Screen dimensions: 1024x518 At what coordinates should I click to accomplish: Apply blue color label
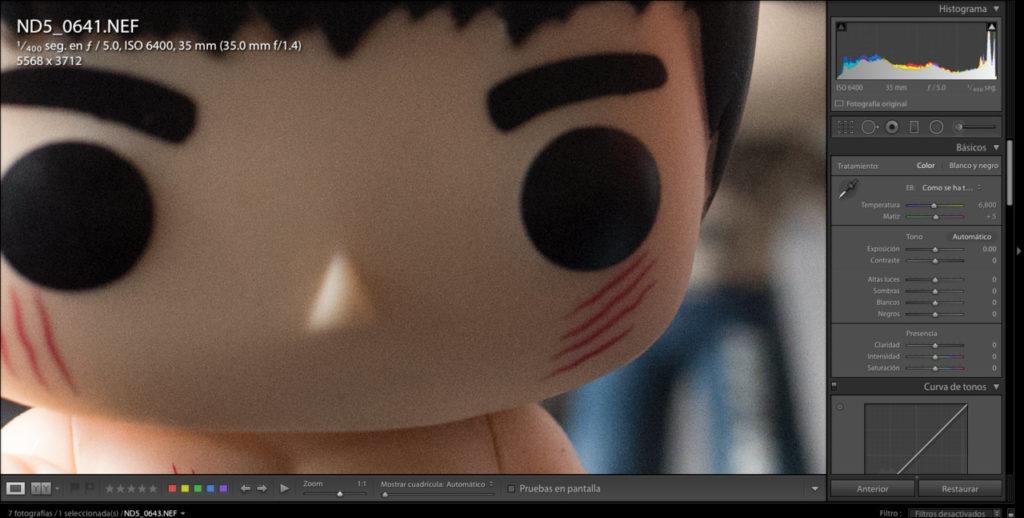click(210, 489)
